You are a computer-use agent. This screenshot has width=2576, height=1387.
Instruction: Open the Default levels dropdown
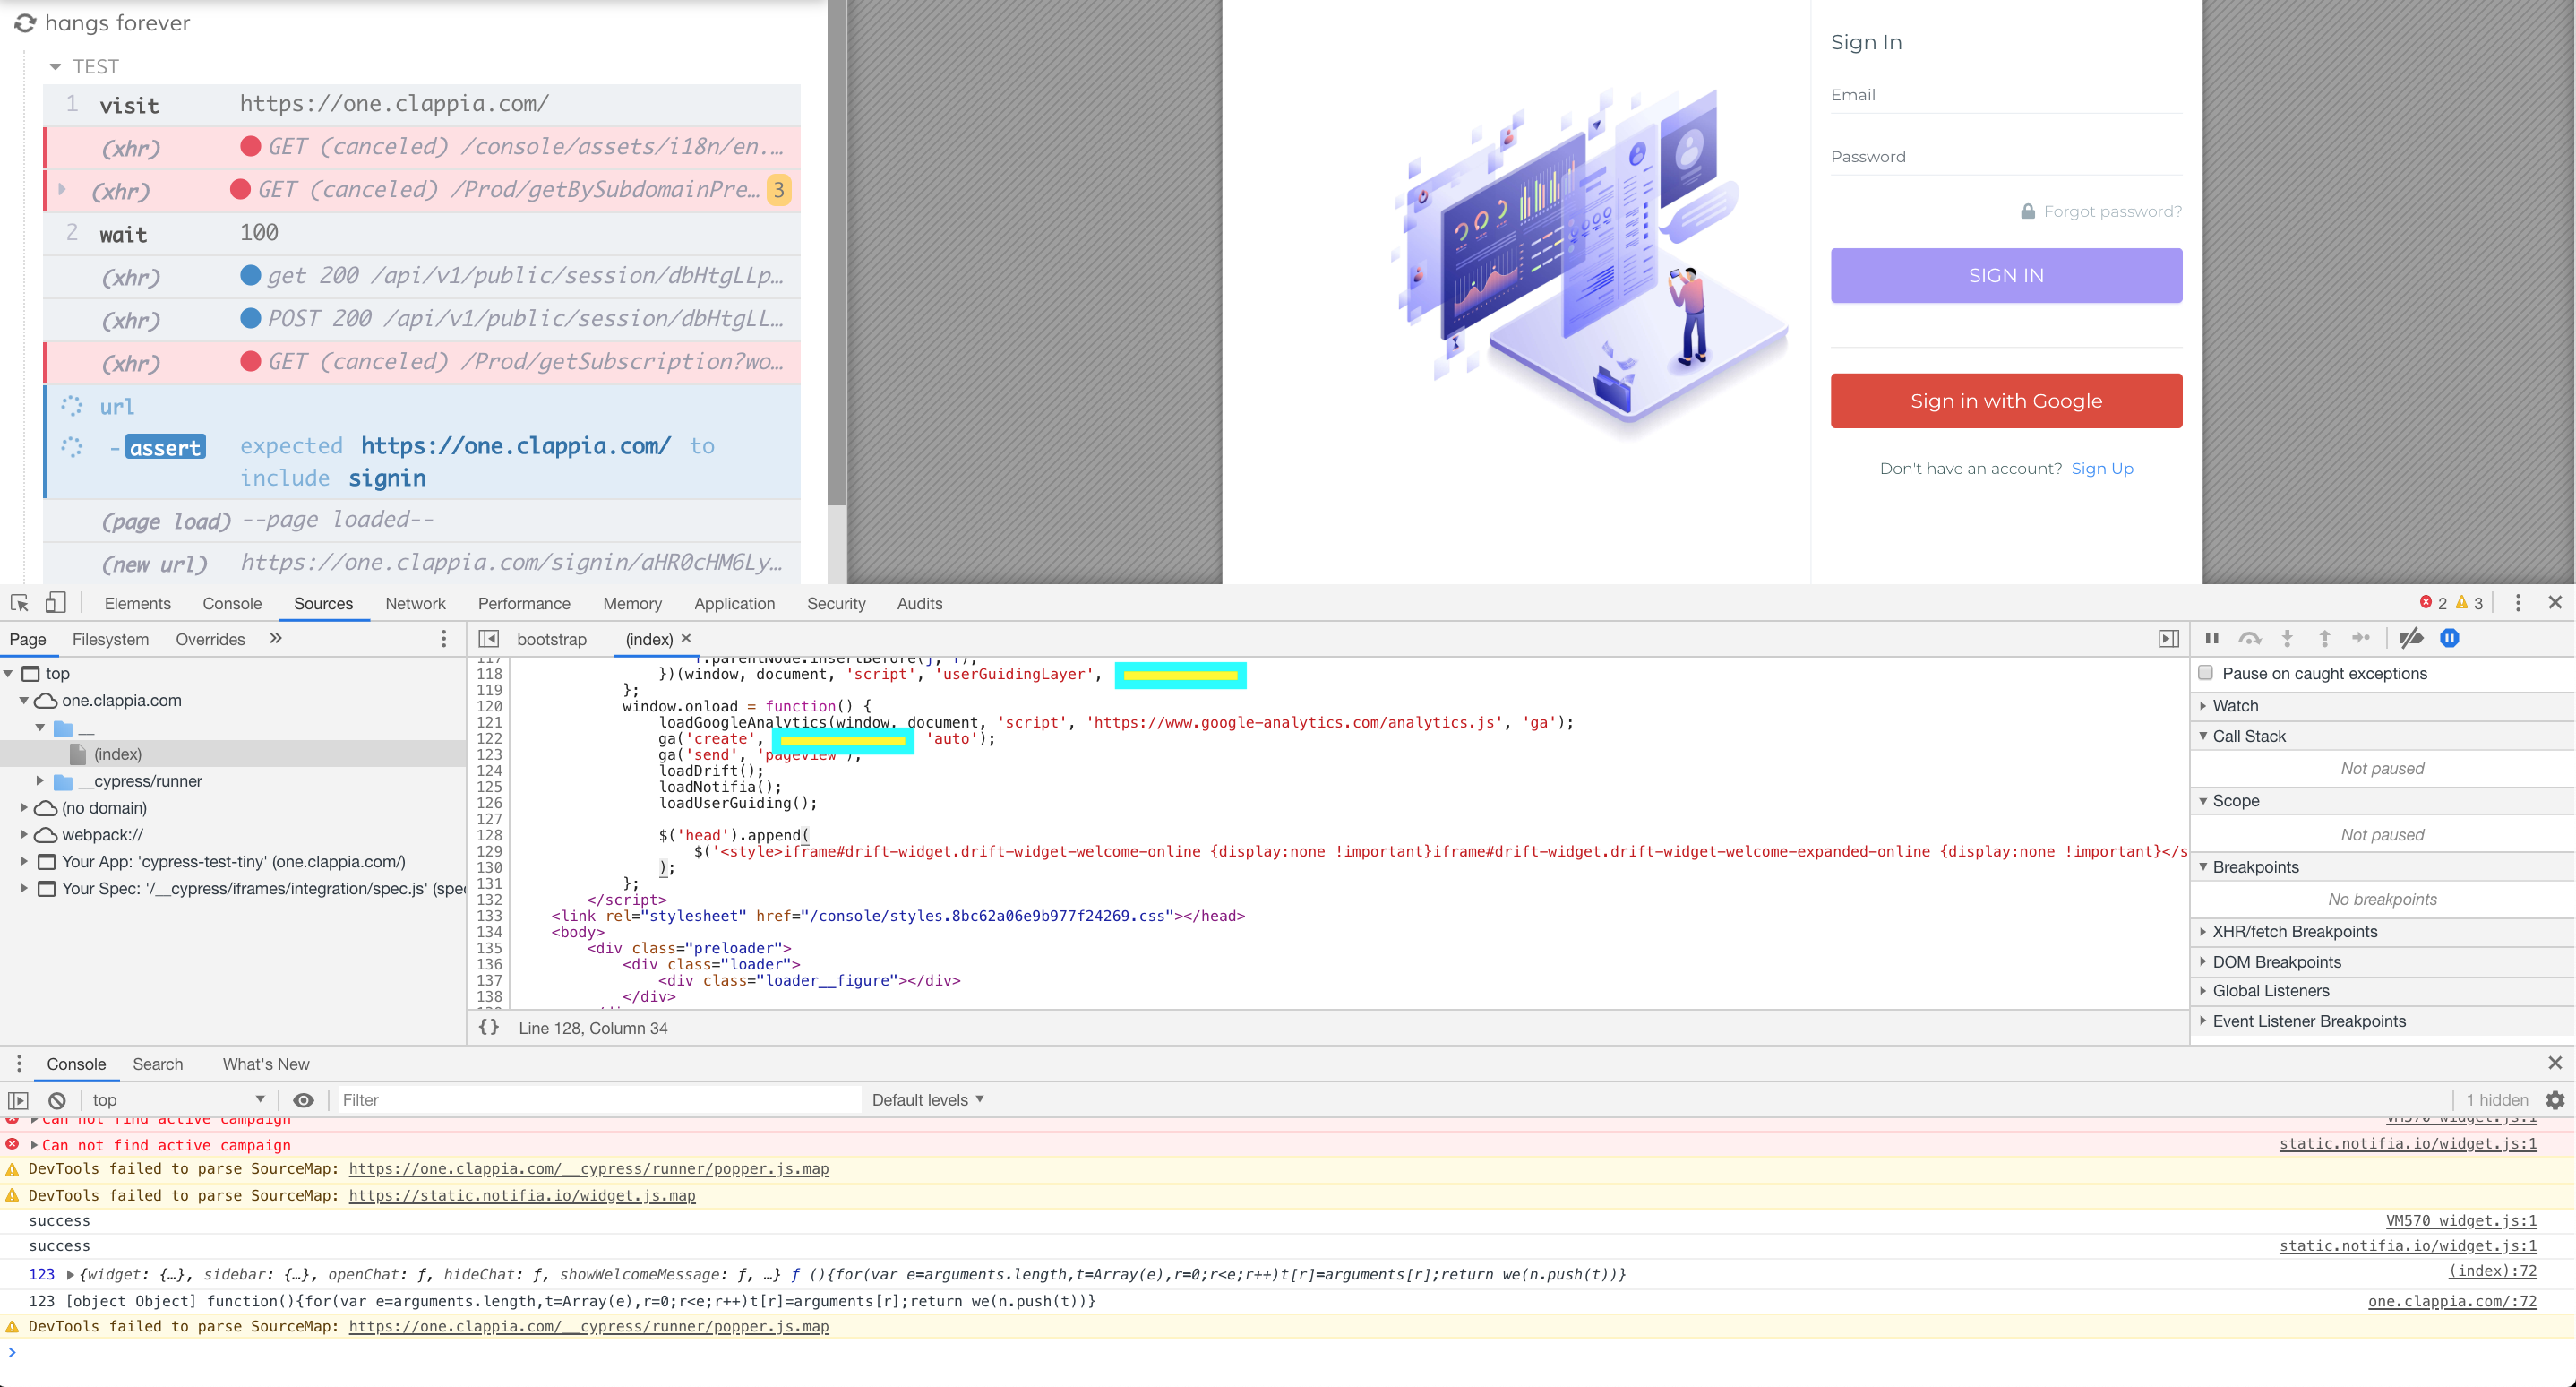(927, 1099)
